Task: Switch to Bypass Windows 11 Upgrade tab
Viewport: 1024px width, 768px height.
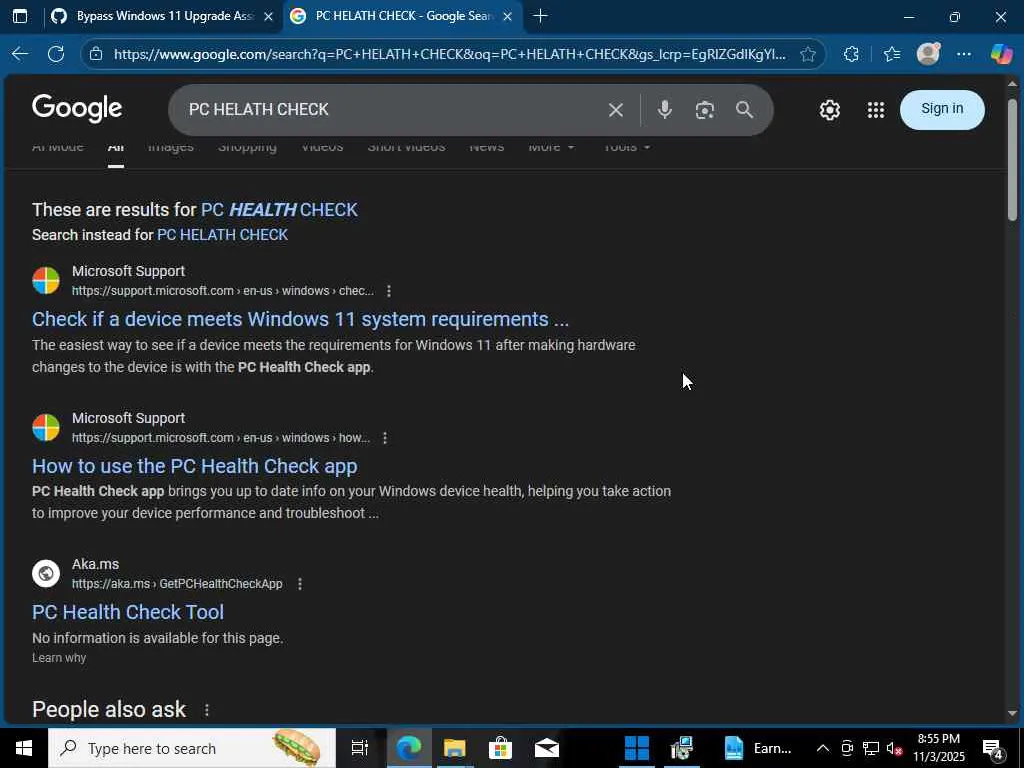Action: click(164, 16)
